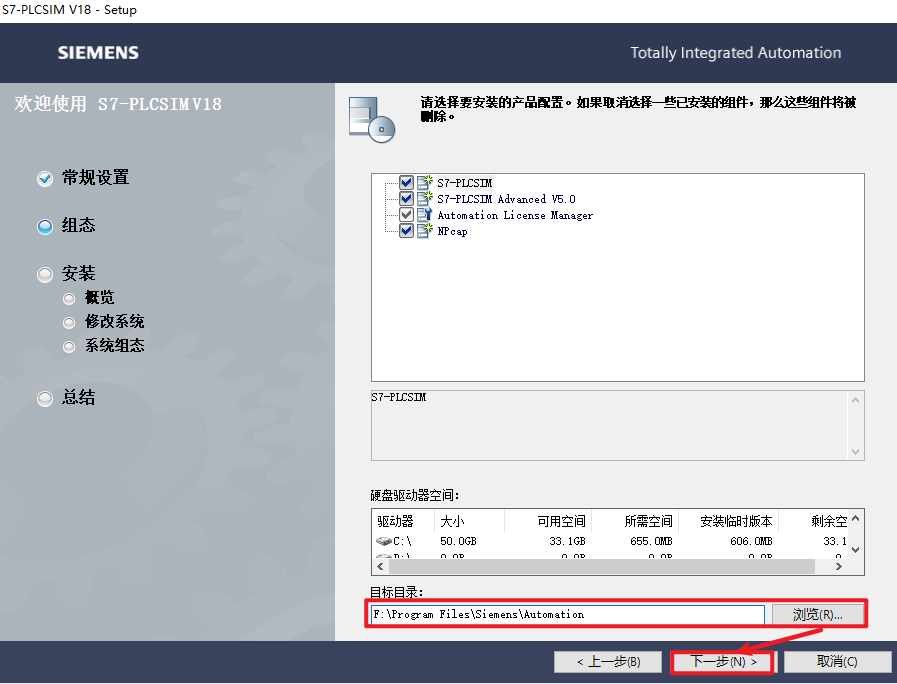Click the S7-PLCSIM package icon in tree
This screenshot has width=897, height=684.
click(x=424, y=182)
